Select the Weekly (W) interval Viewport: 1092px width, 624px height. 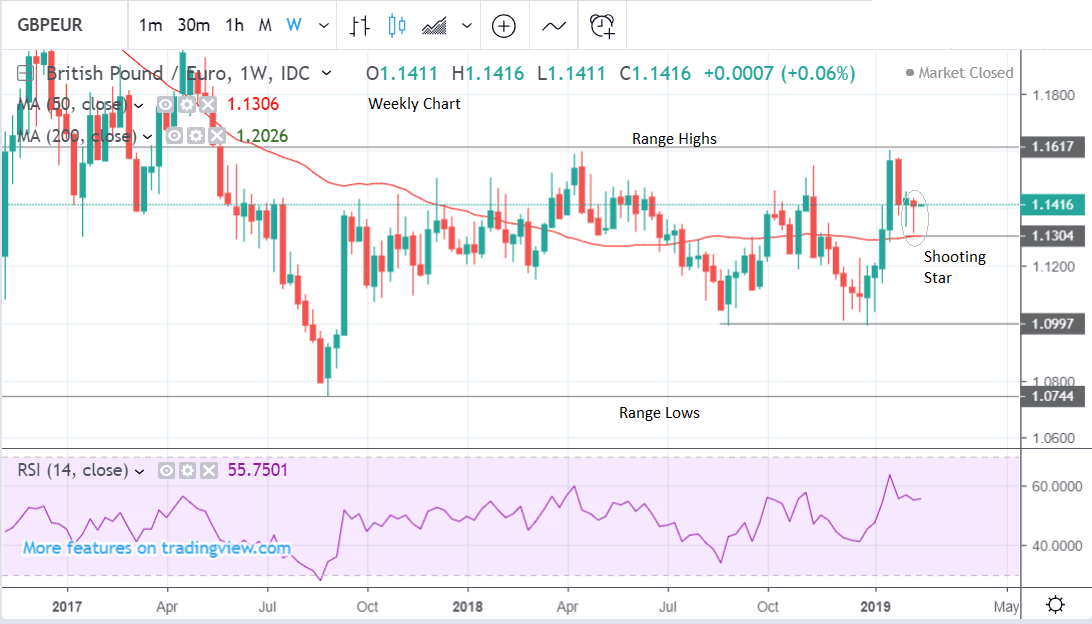point(294,26)
